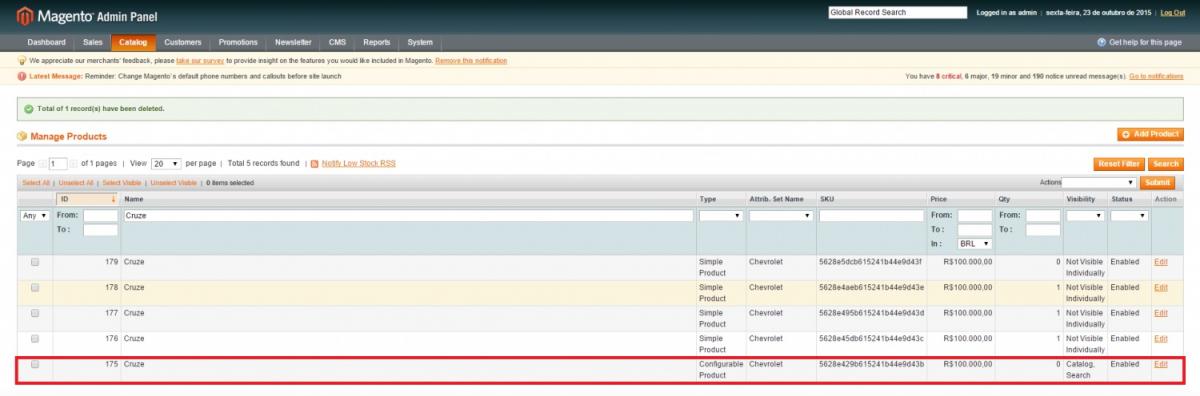This screenshot has width=1200, height=396.
Task: Click Edit for product 179
Action: [x=1160, y=262]
